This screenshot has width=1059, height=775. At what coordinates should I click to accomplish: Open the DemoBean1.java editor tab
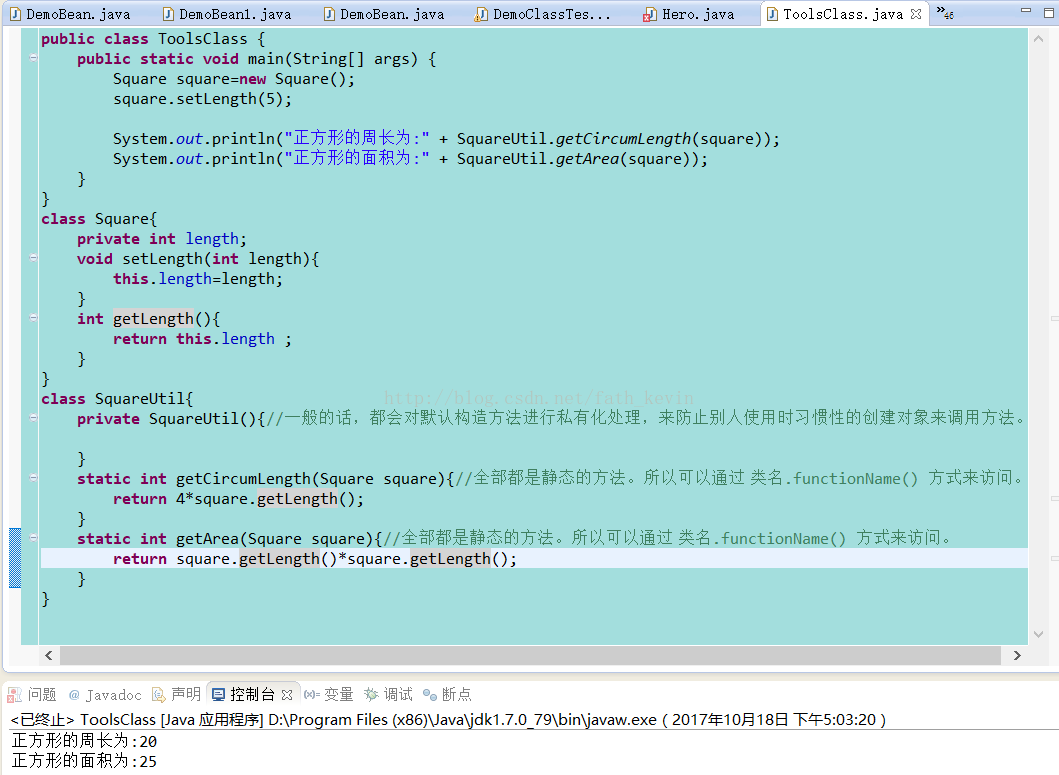pos(227,14)
